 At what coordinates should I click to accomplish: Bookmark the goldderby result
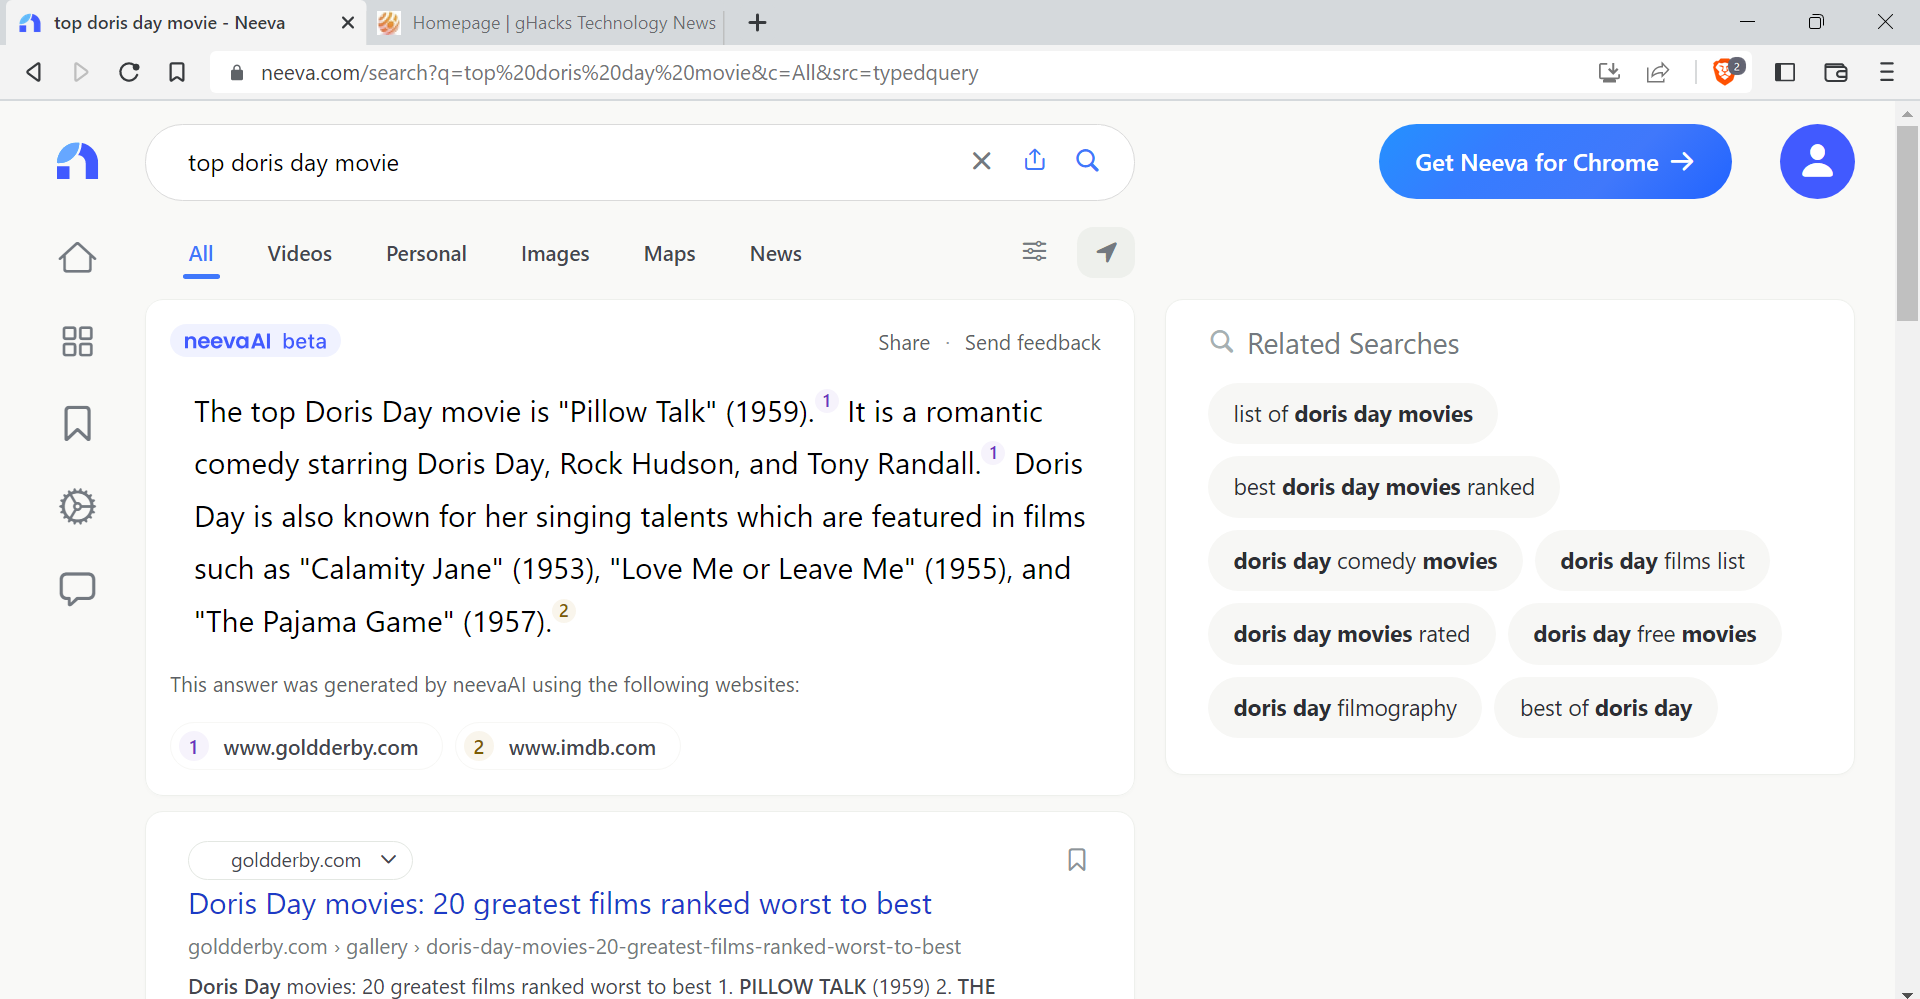point(1077,860)
